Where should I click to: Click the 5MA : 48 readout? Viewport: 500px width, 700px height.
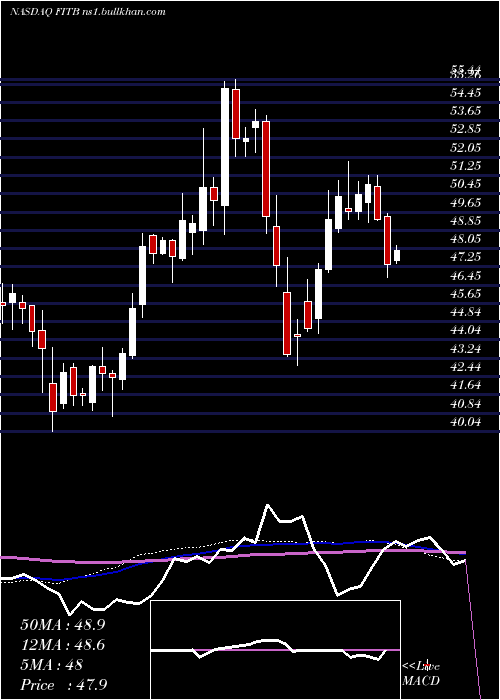click(52, 665)
